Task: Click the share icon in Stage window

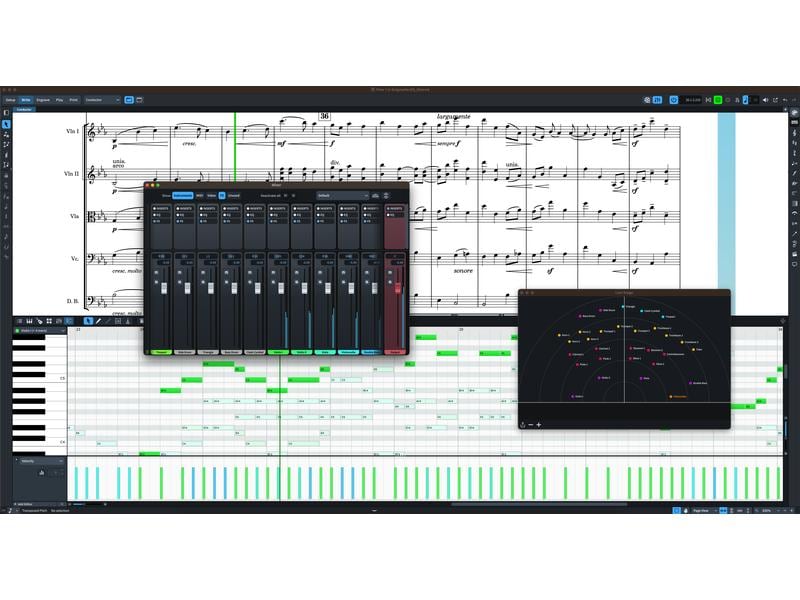Action: [x=523, y=424]
